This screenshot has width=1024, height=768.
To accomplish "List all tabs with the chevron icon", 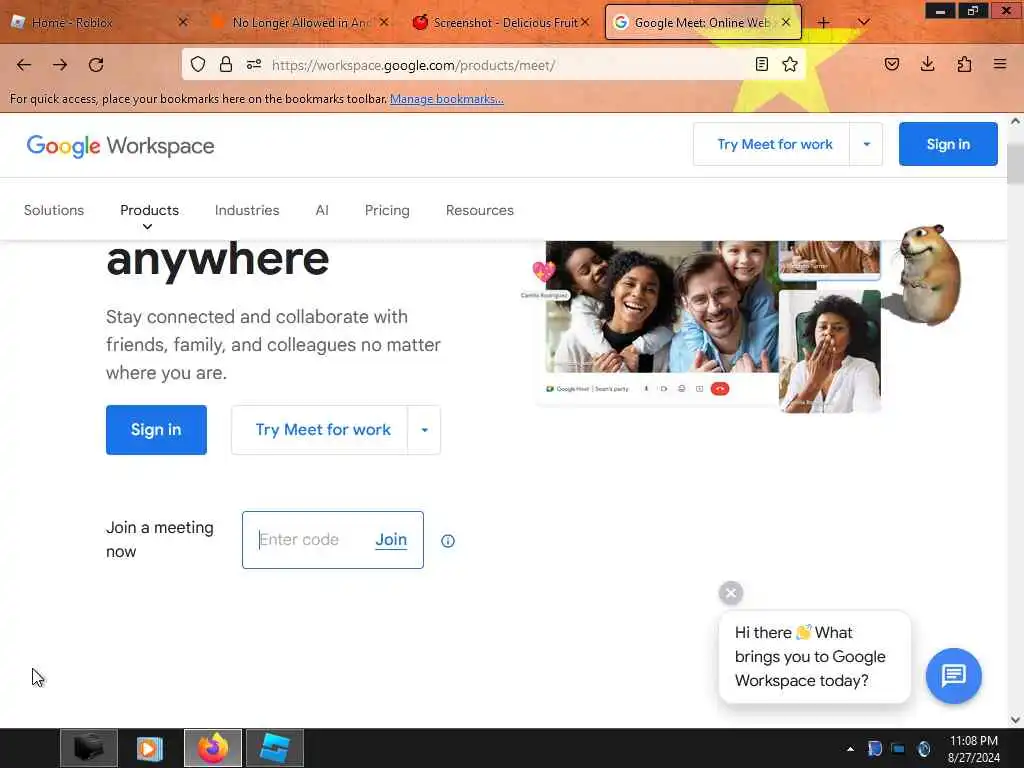I will point(863,22).
